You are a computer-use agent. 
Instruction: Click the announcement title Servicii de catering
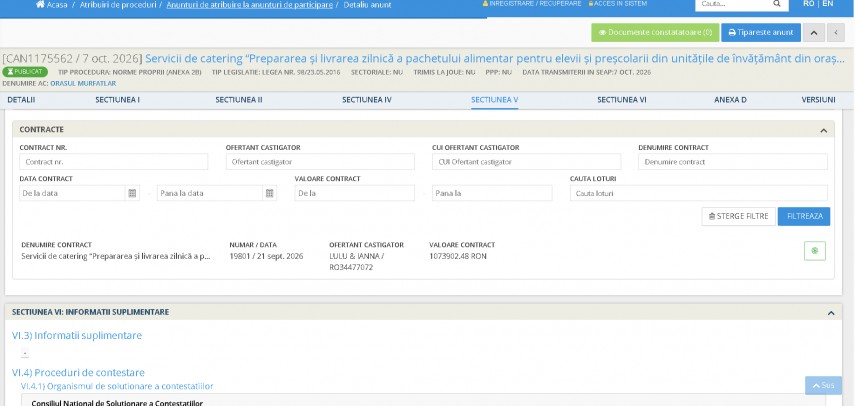pos(495,58)
